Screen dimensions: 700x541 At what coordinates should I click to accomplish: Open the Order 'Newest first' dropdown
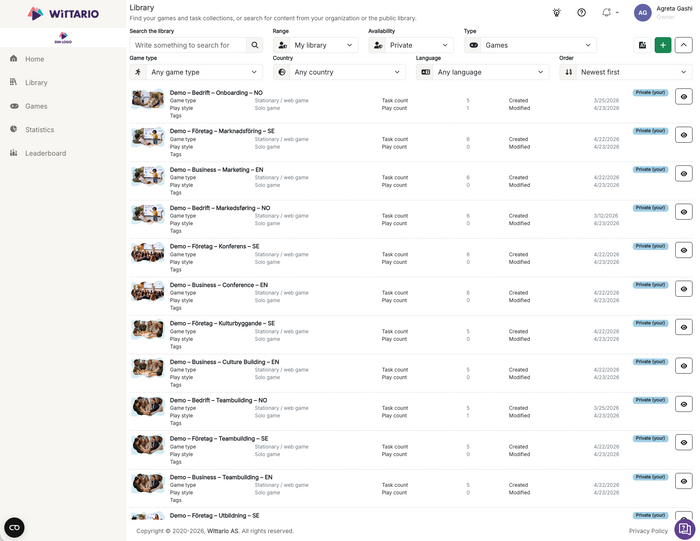tap(626, 72)
